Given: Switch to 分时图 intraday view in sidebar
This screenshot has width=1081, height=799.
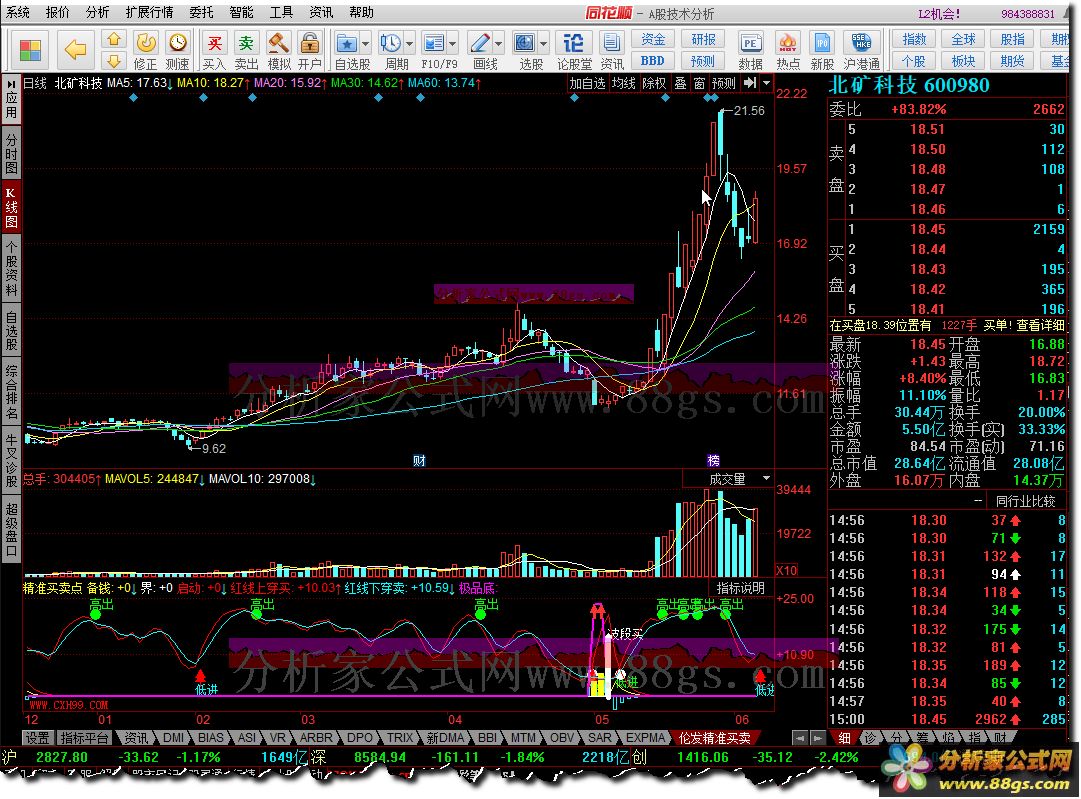Looking at the screenshot, I should pyautogui.click(x=11, y=153).
